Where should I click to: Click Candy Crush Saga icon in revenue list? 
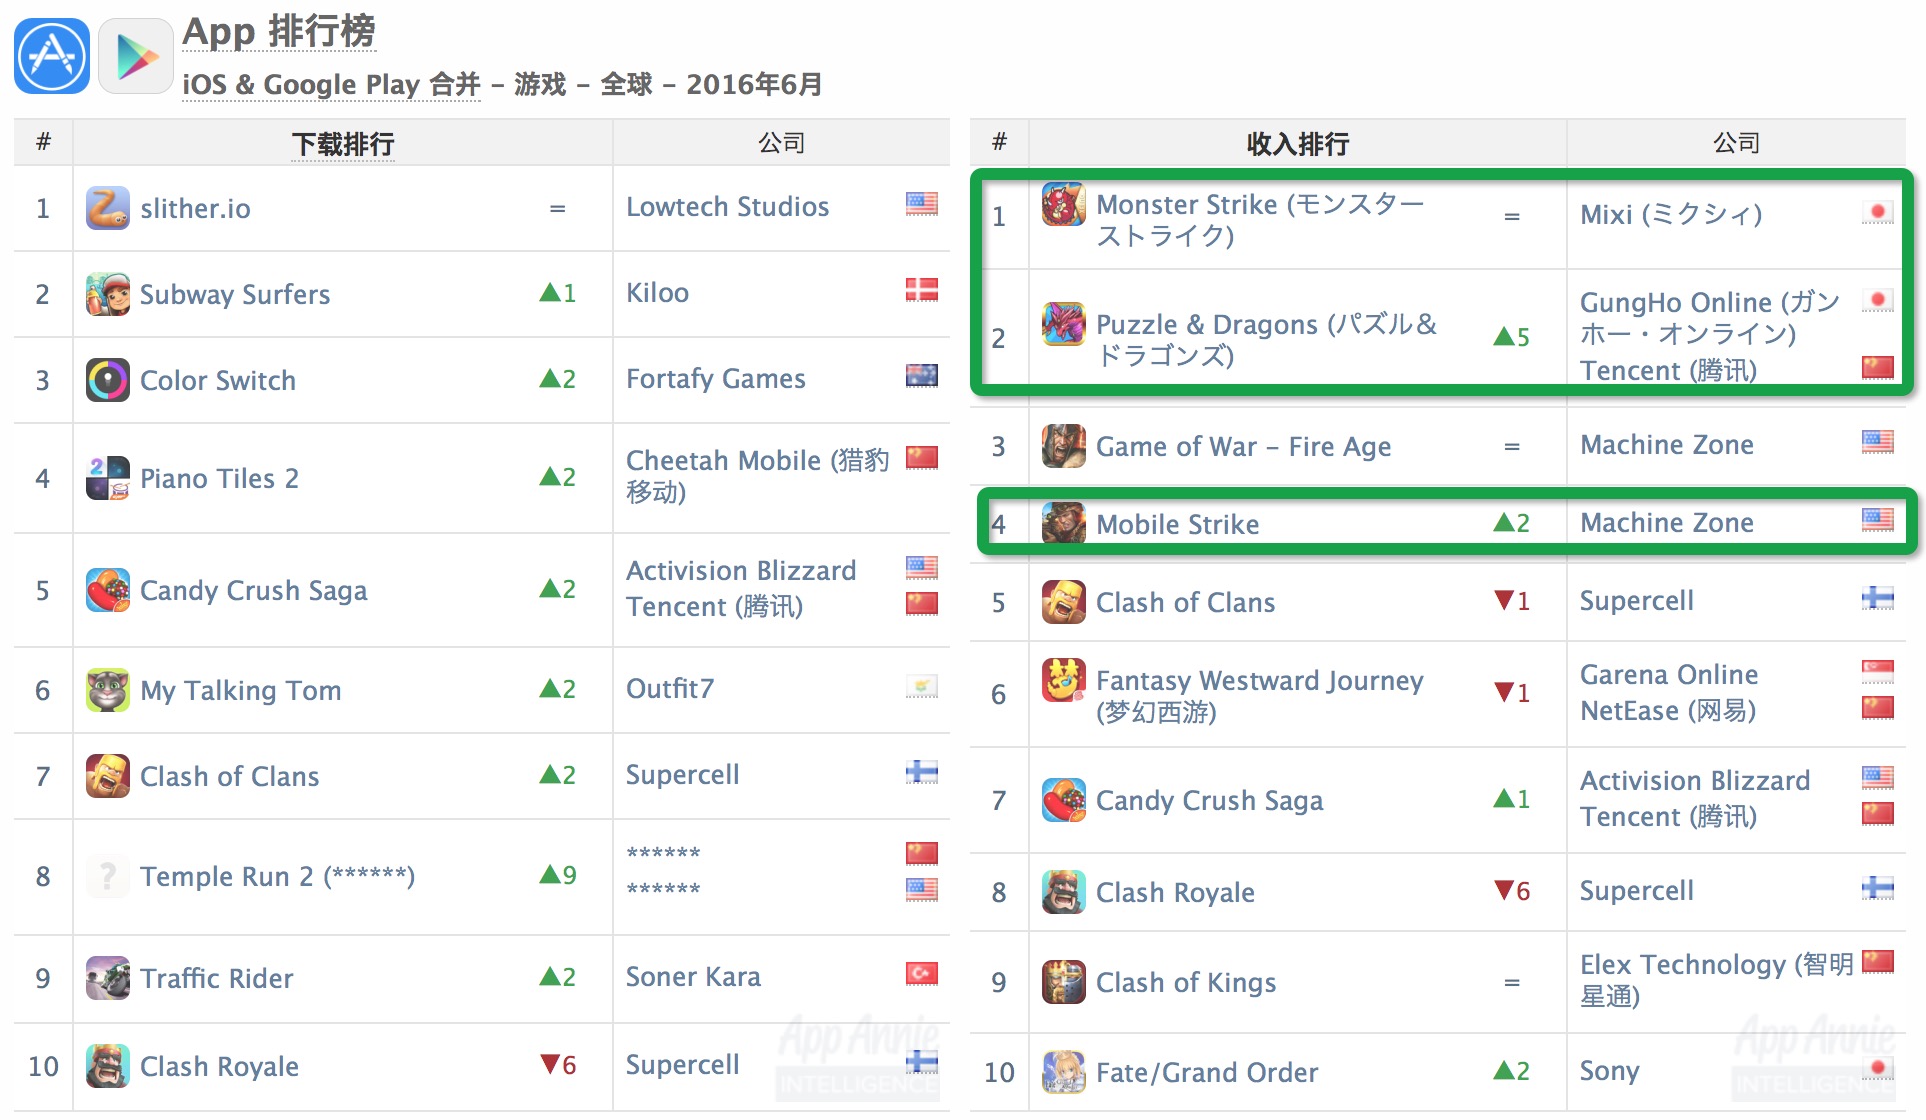1064,800
